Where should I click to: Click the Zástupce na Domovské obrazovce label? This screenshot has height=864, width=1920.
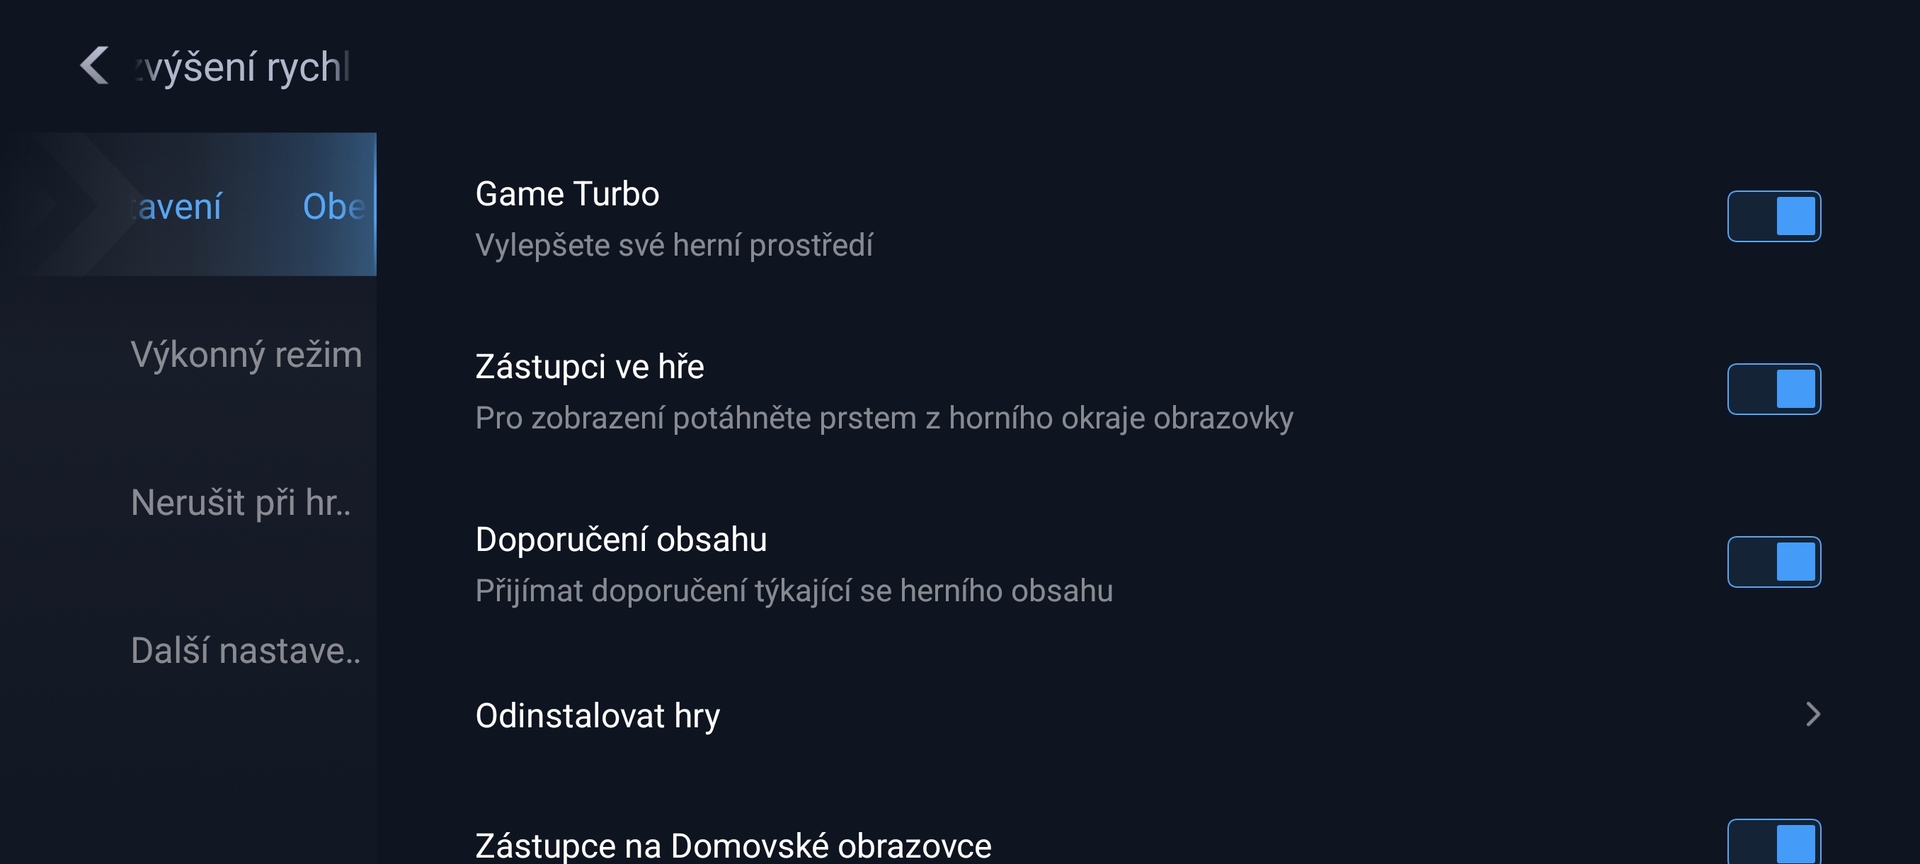732,845
